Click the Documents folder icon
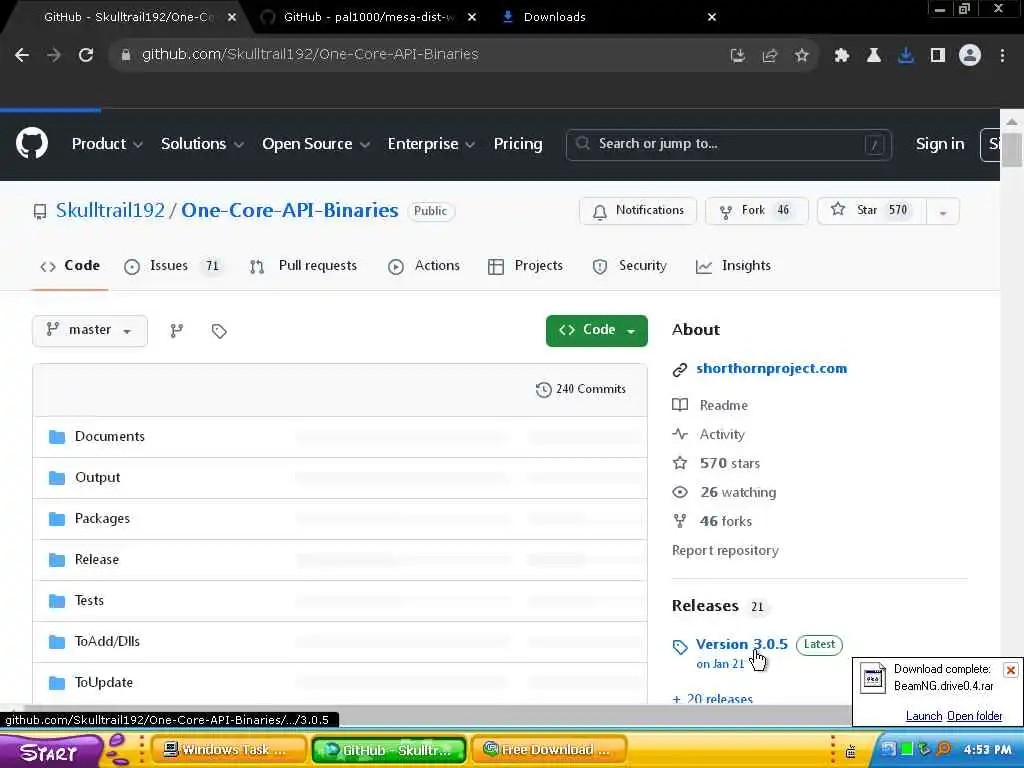Screen dimensions: 1024x768 (57, 437)
